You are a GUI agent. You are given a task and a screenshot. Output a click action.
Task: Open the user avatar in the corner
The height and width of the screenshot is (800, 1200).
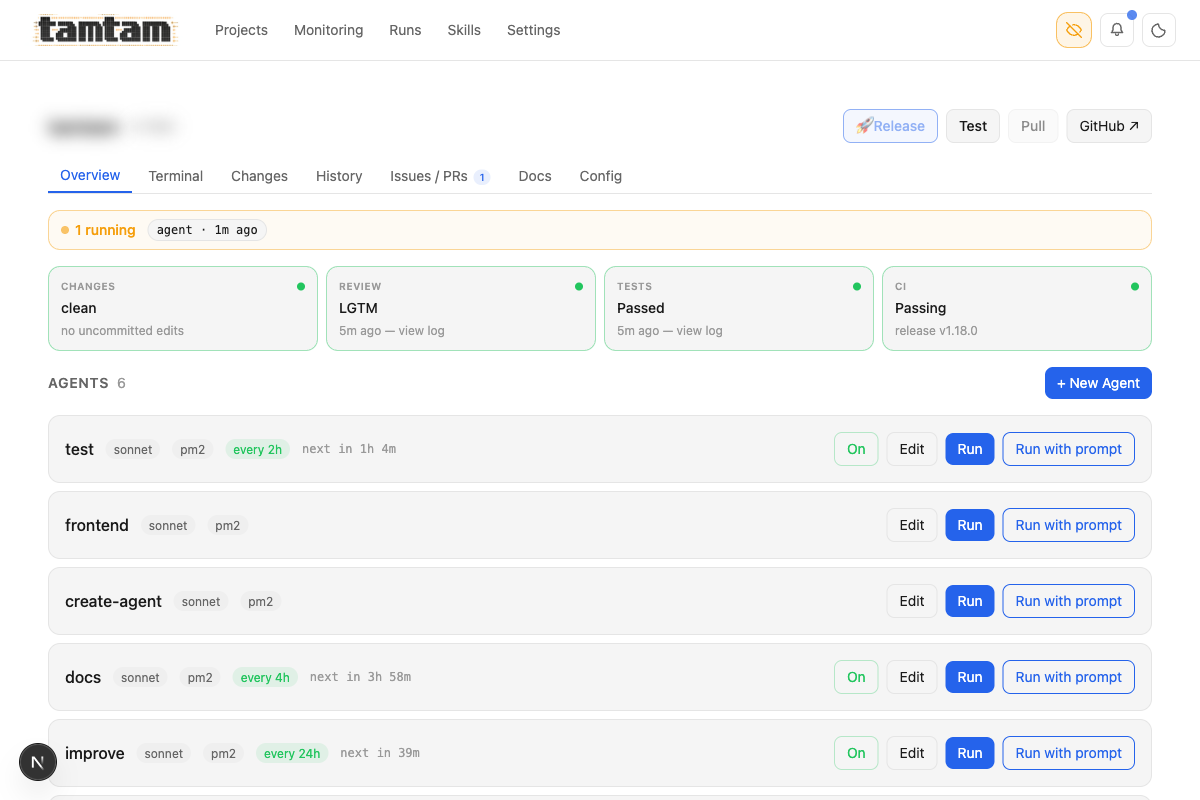coord(38,762)
